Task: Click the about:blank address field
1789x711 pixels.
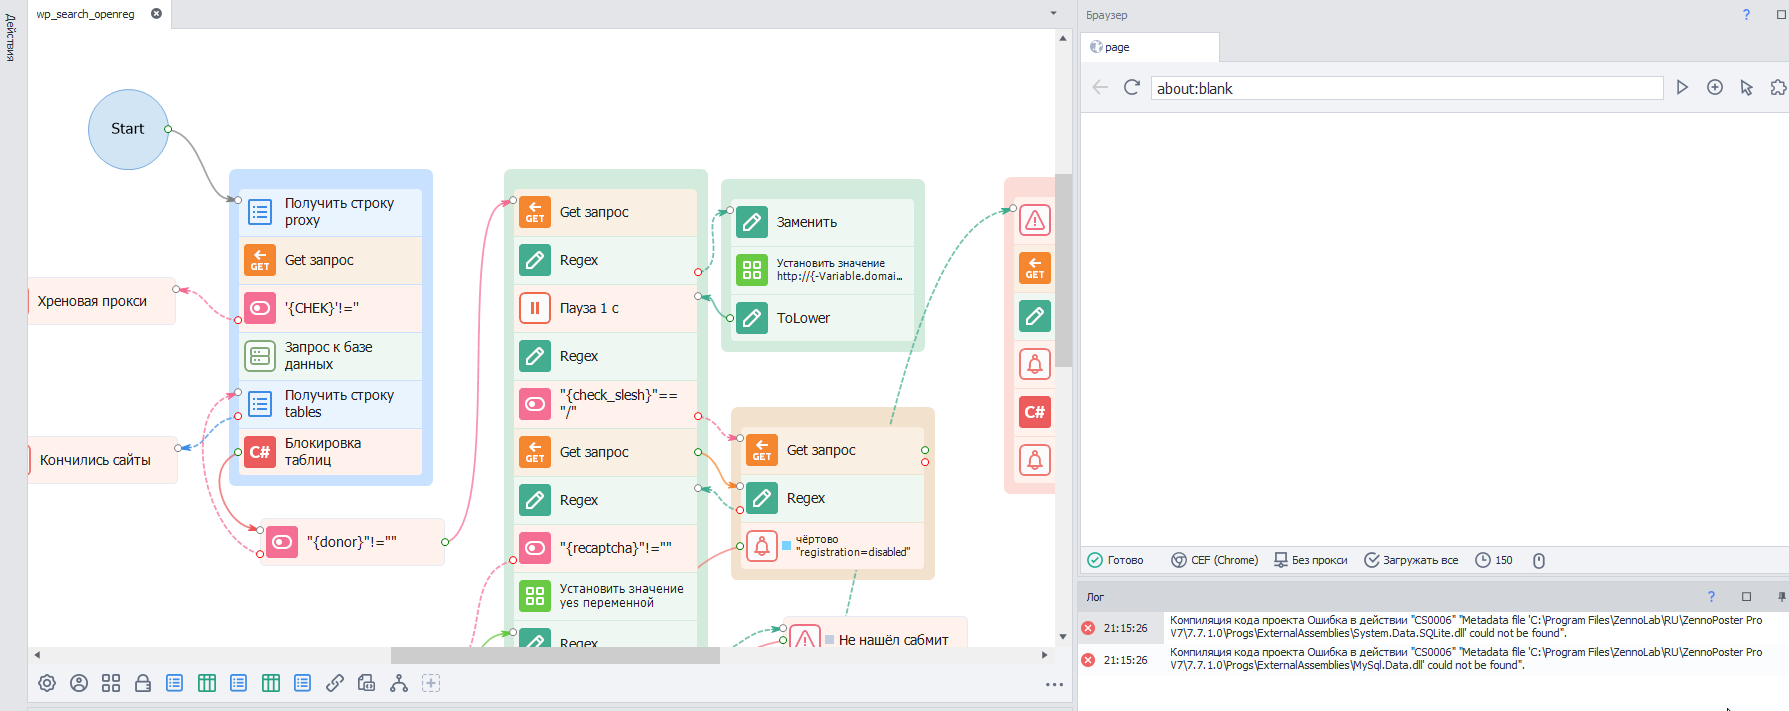Action: pos(1405,88)
